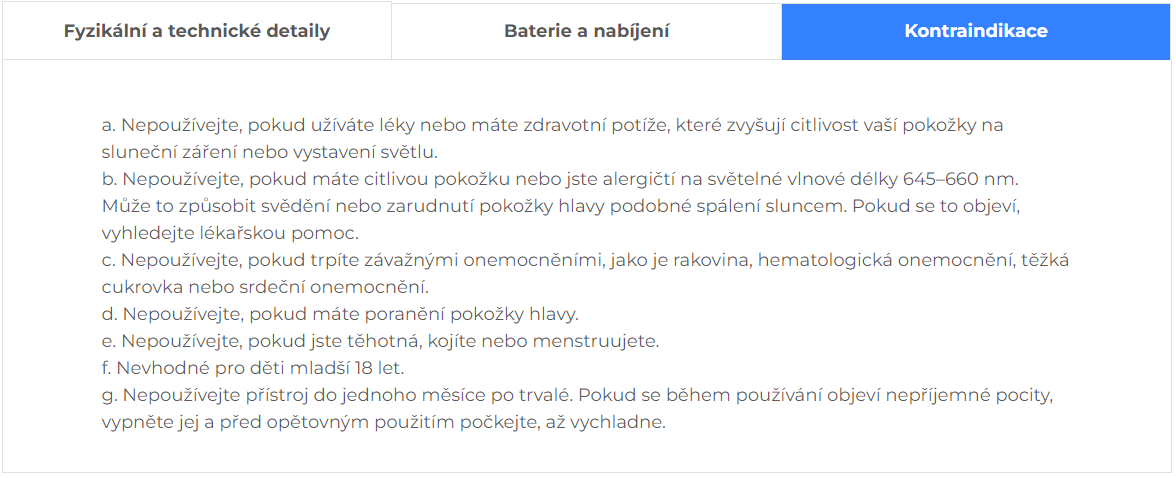Open the "Fyzikální a technické detaily" tab
The height and width of the screenshot is (478, 1176).
[196, 31]
